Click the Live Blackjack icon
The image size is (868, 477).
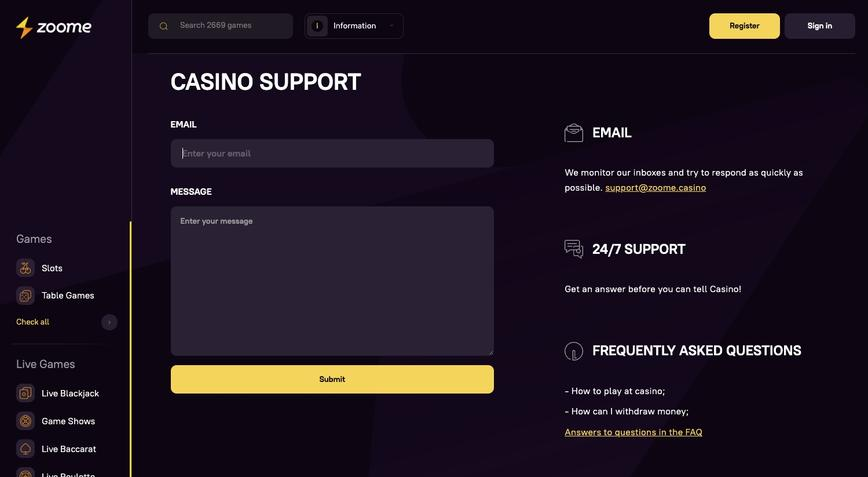[25, 393]
